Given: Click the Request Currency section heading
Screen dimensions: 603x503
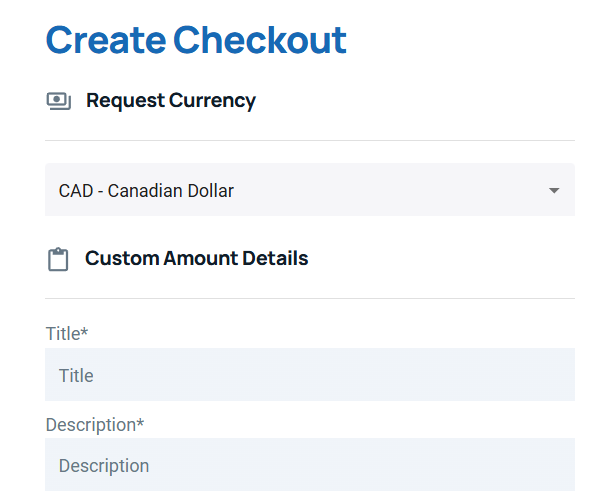Looking at the screenshot, I should coord(171,101).
